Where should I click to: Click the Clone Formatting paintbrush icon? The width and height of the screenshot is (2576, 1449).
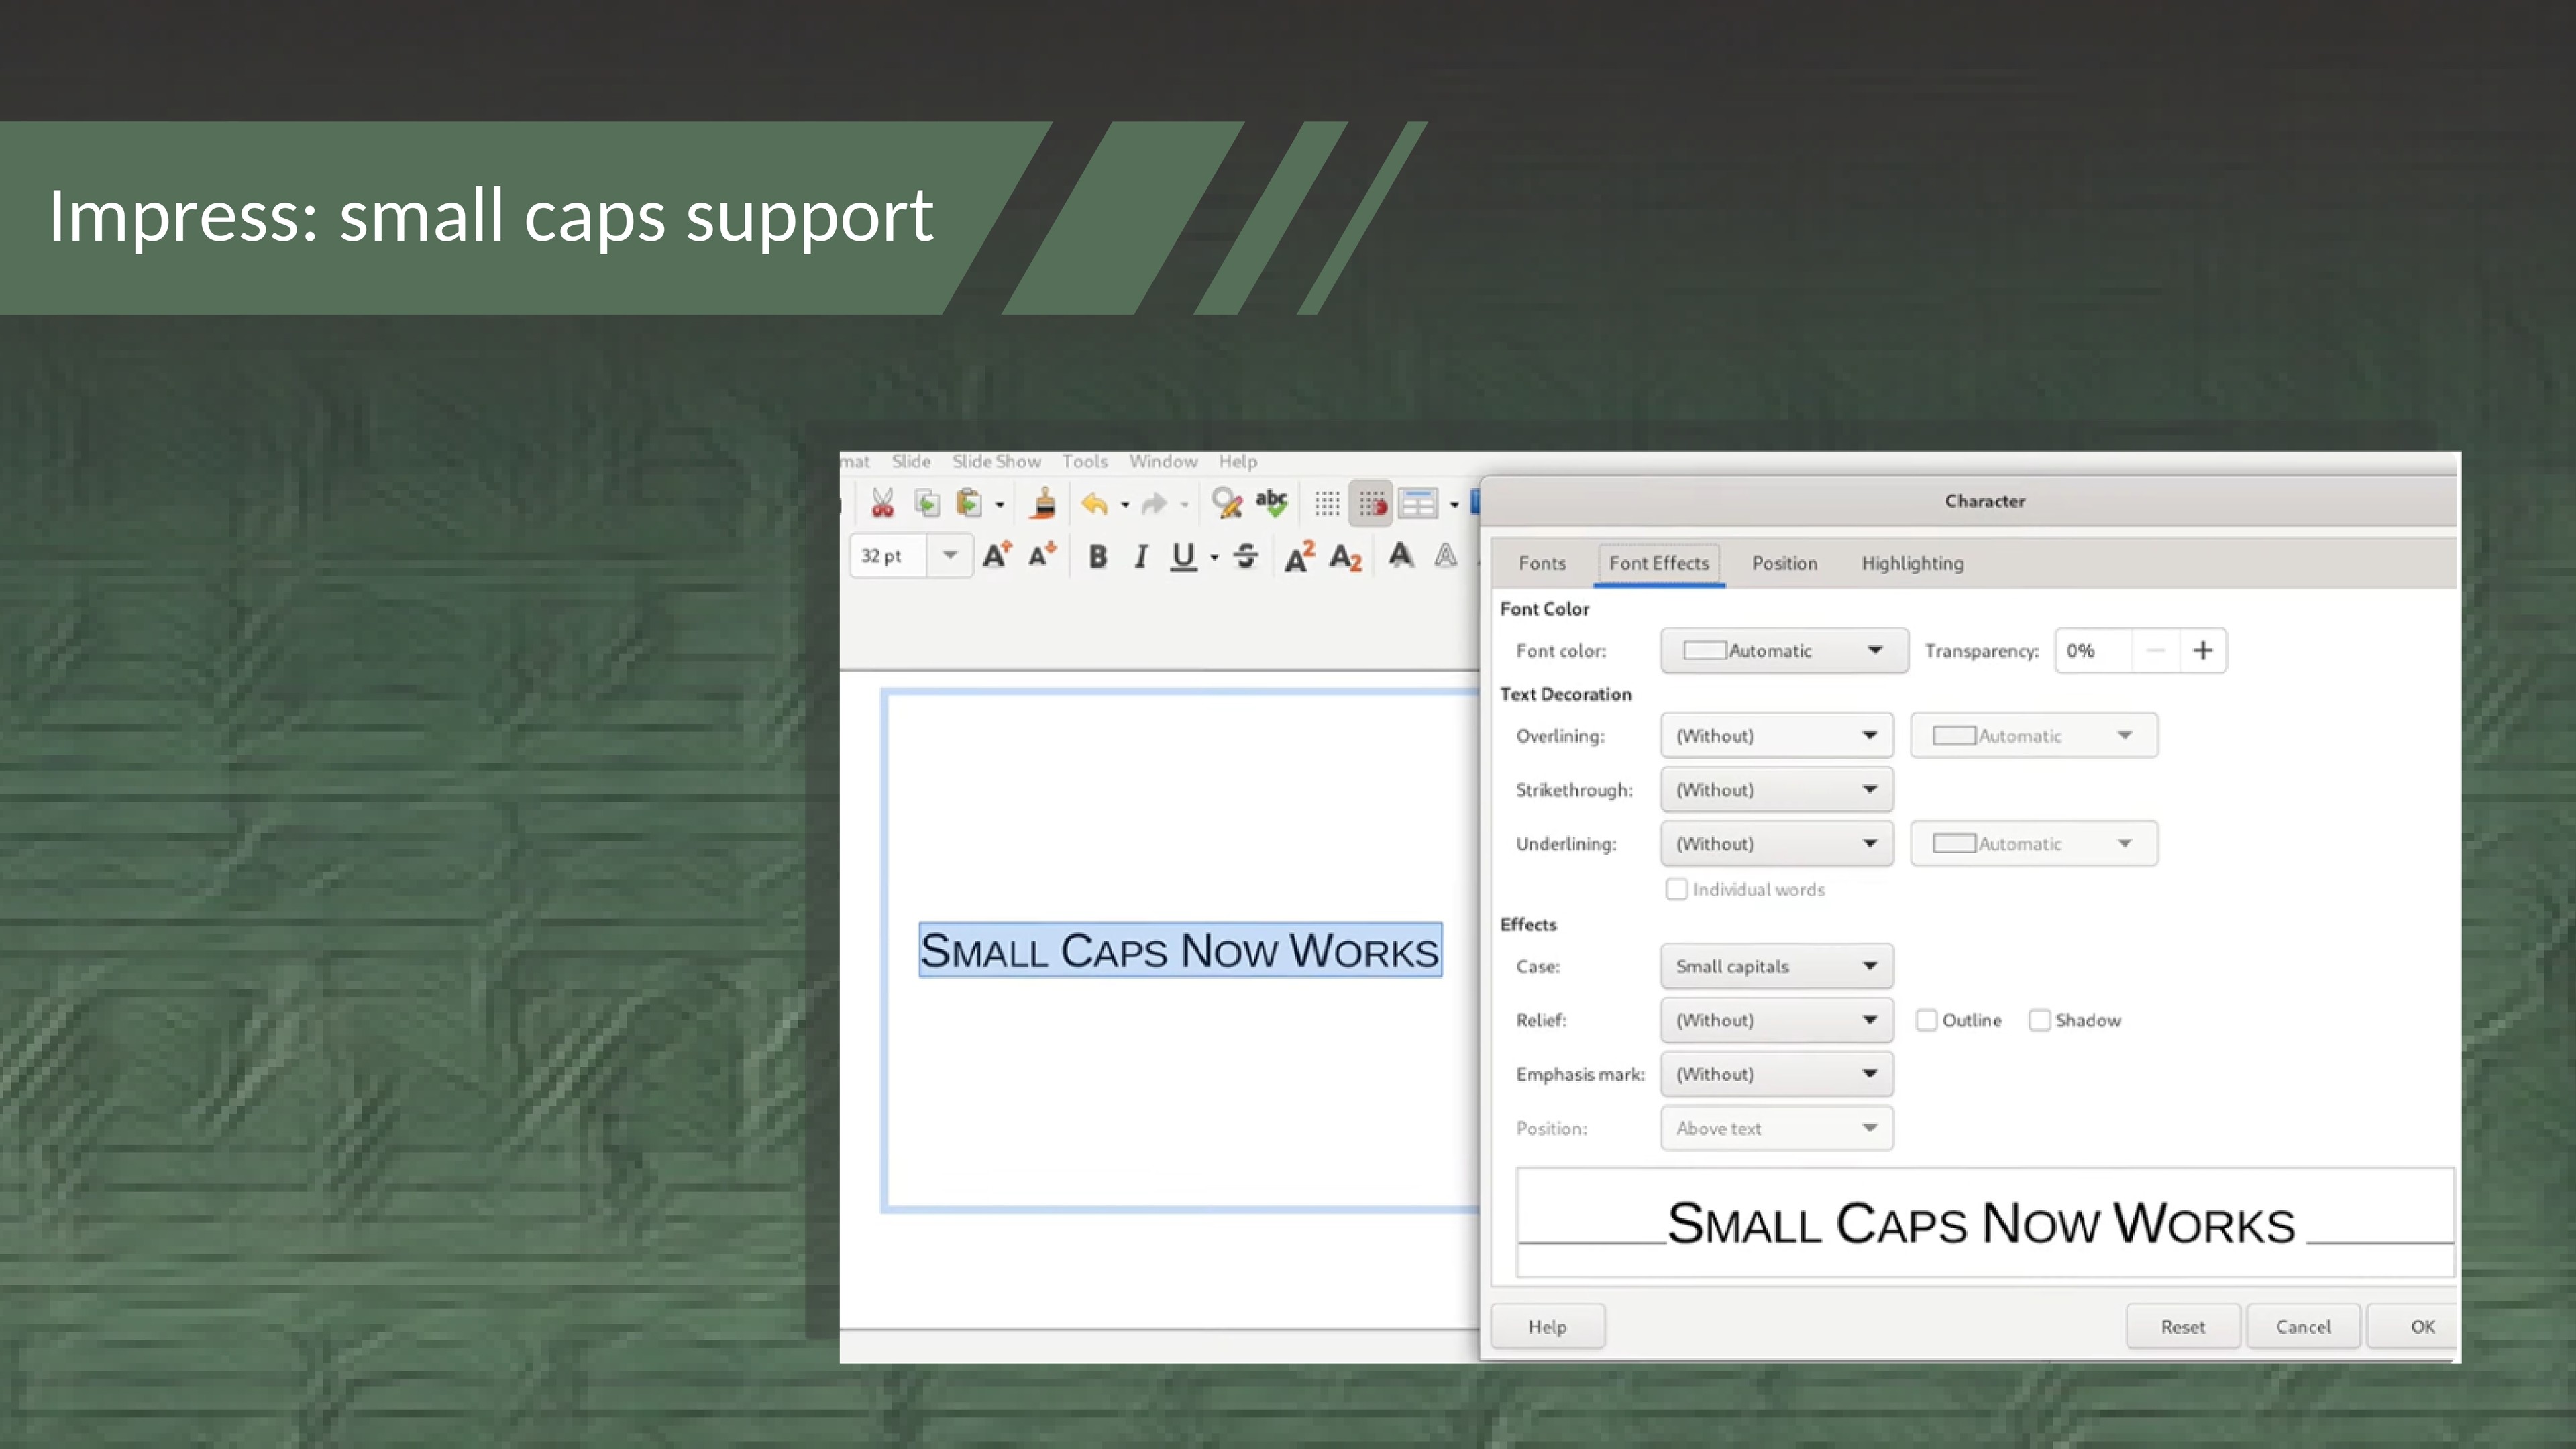[1043, 503]
